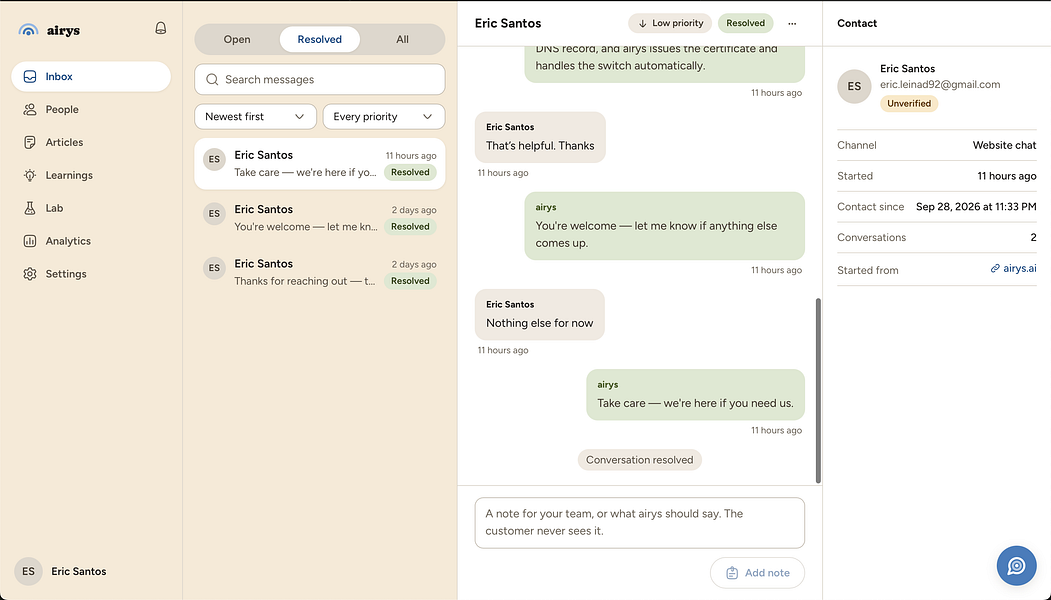This screenshot has width=1051, height=600.
Task: Click the ES avatar beside the account name
Action: tap(28, 572)
